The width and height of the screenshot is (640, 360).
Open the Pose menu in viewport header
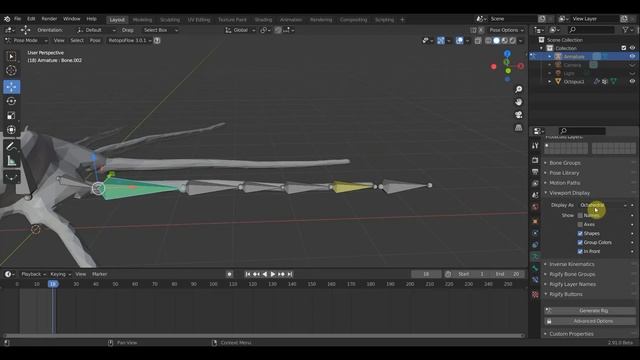pyautogui.click(x=95, y=40)
